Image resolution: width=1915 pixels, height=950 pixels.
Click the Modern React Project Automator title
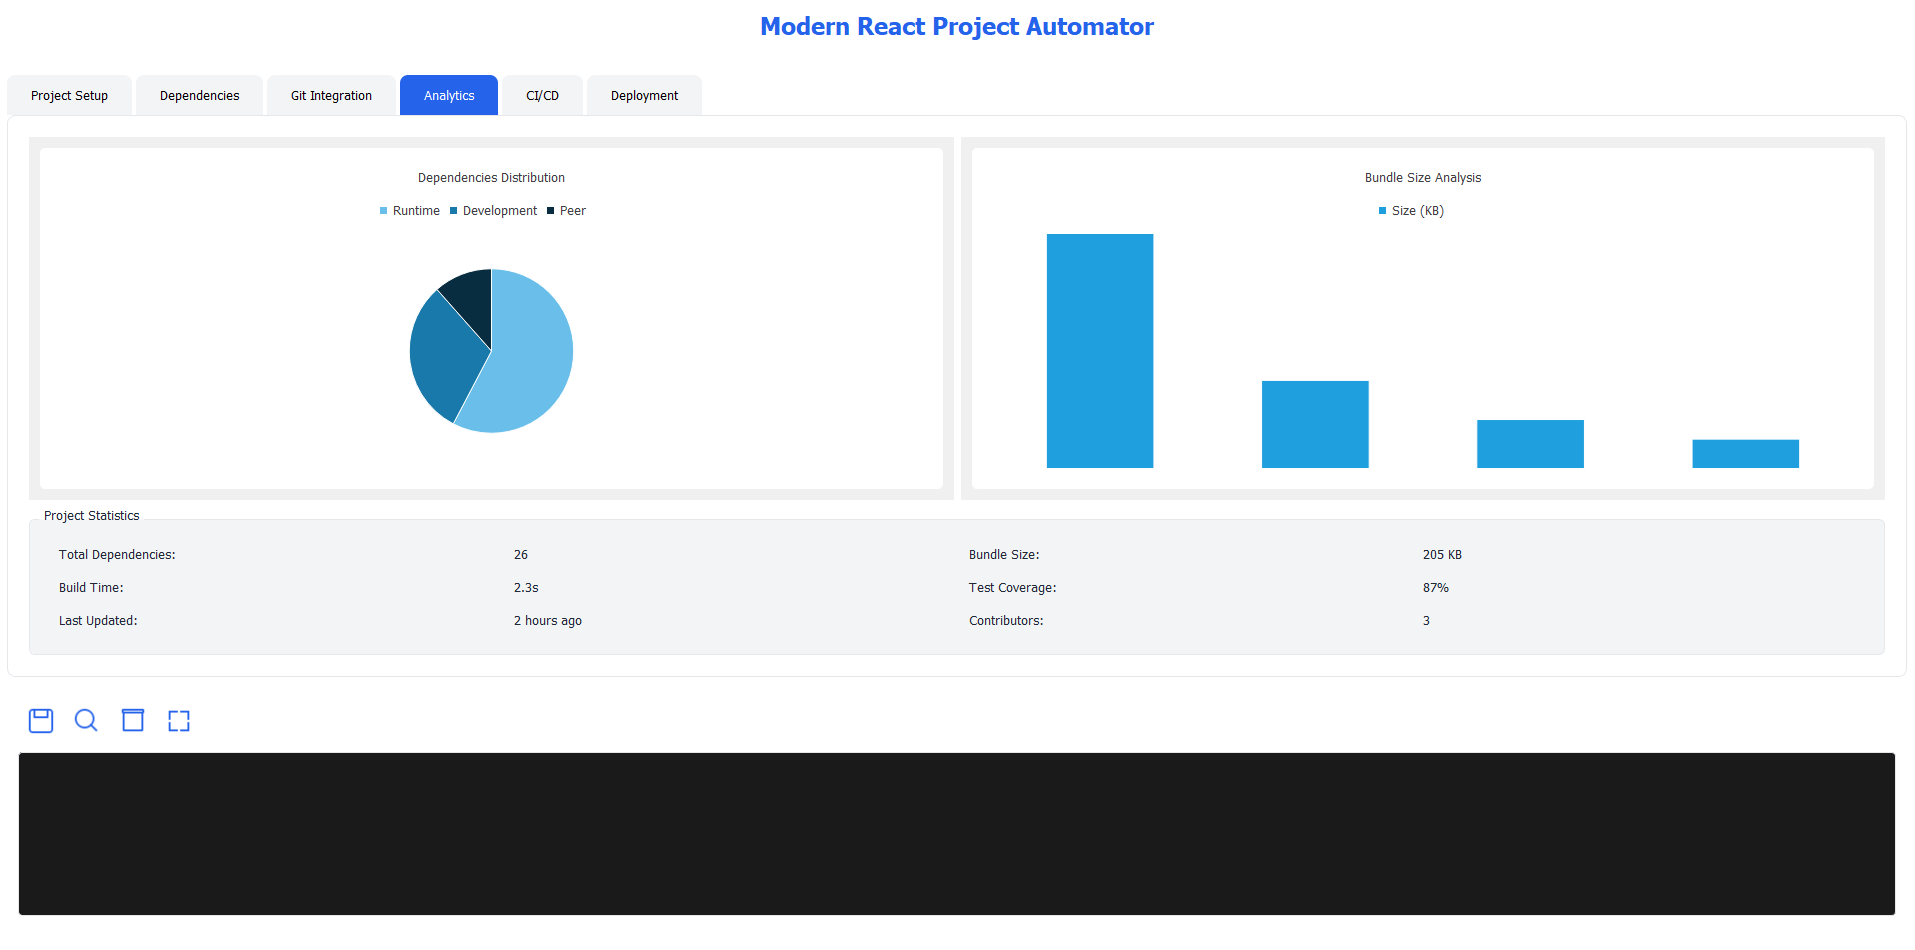tap(957, 27)
